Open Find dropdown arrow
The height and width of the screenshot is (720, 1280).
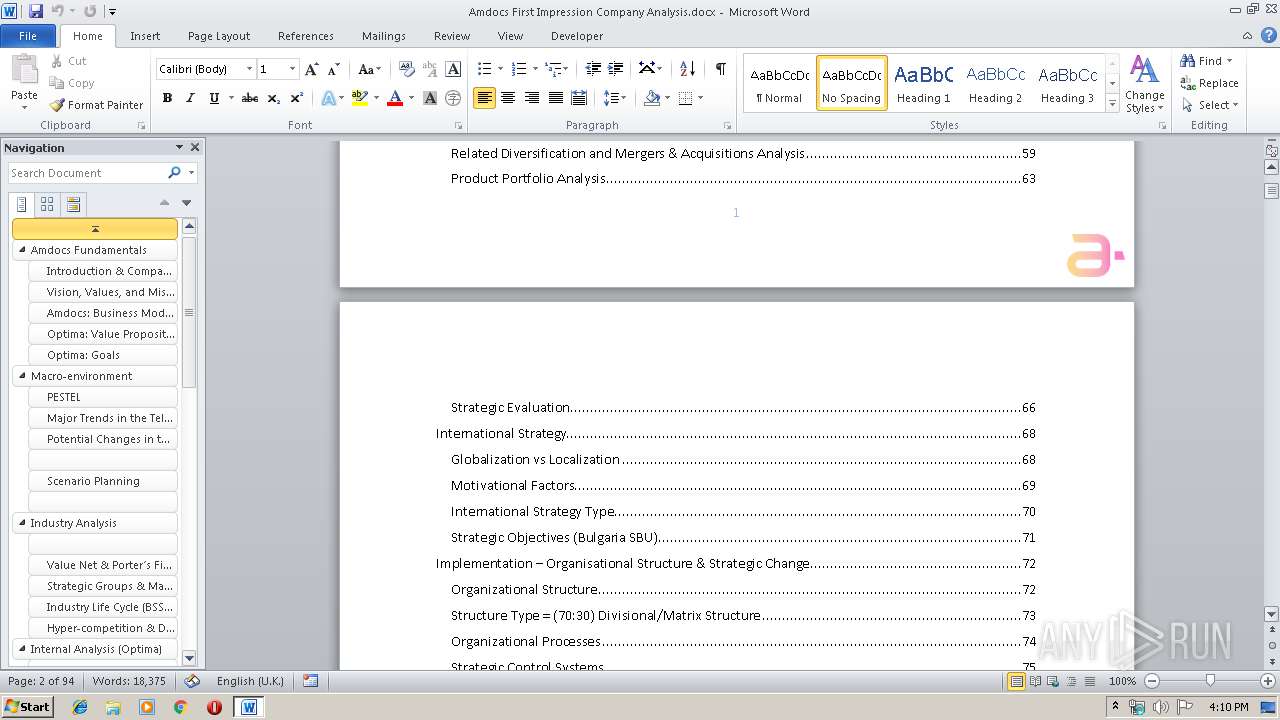coord(1229,61)
